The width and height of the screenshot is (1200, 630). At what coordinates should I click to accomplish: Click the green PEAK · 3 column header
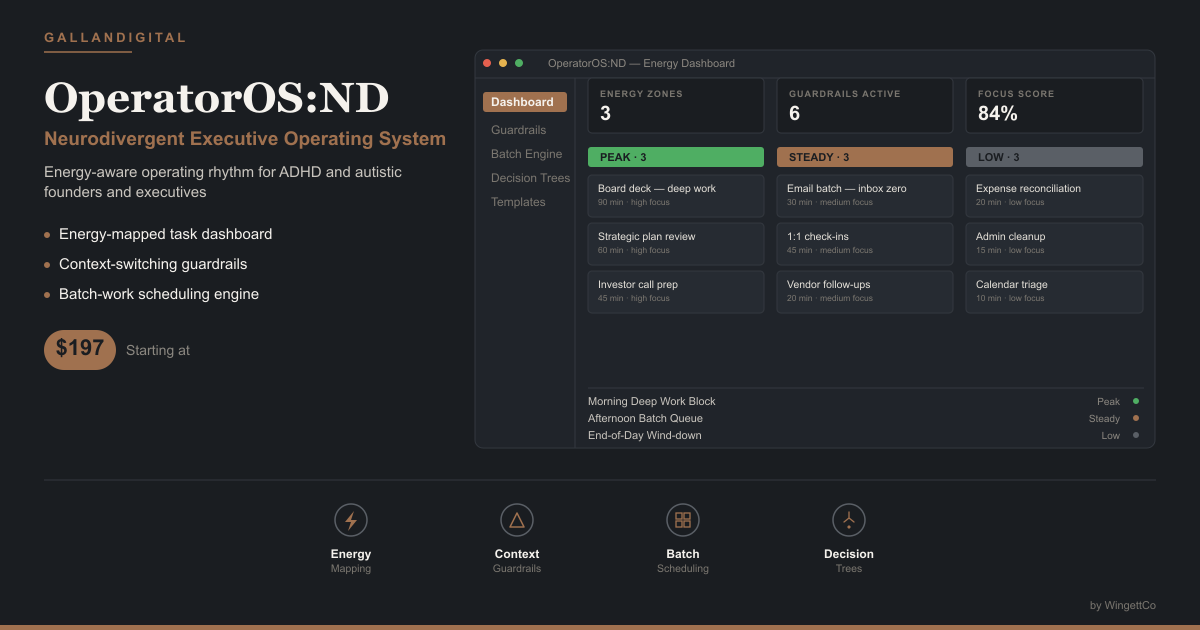pyautogui.click(x=676, y=157)
